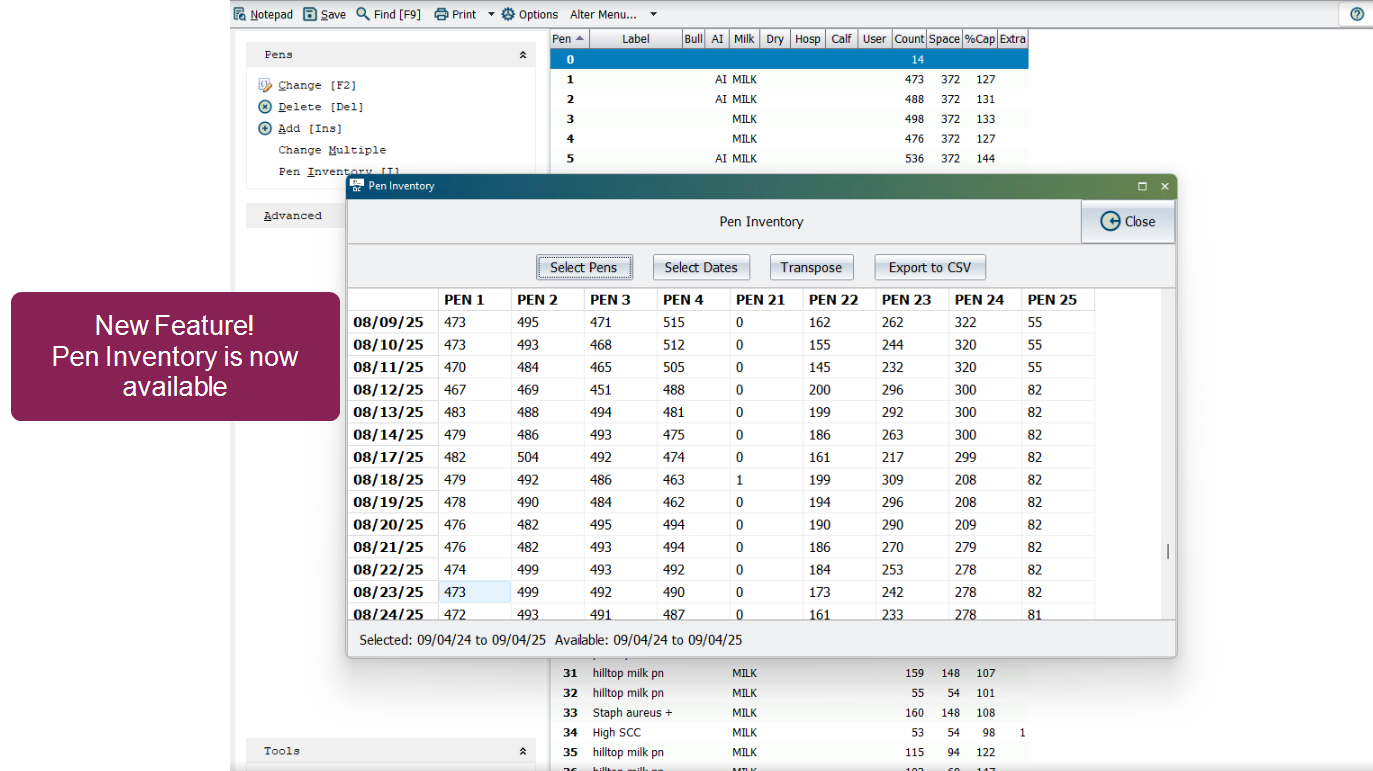Image resolution: width=1373 pixels, height=771 pixels.
Task: Open Options via the gear icon
Action: [508, 14]
